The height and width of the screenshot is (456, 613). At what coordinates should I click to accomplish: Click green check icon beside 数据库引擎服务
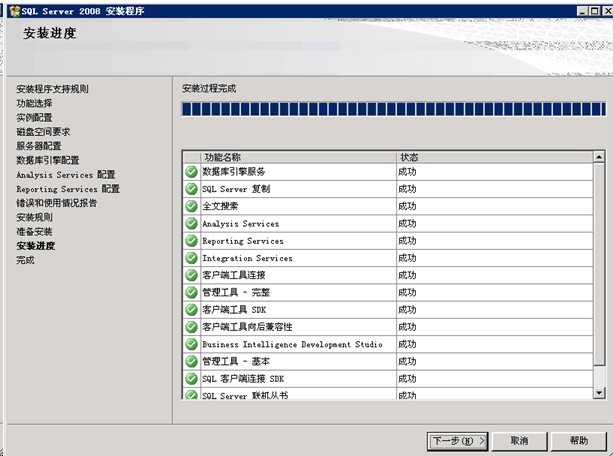pos(191,171)
